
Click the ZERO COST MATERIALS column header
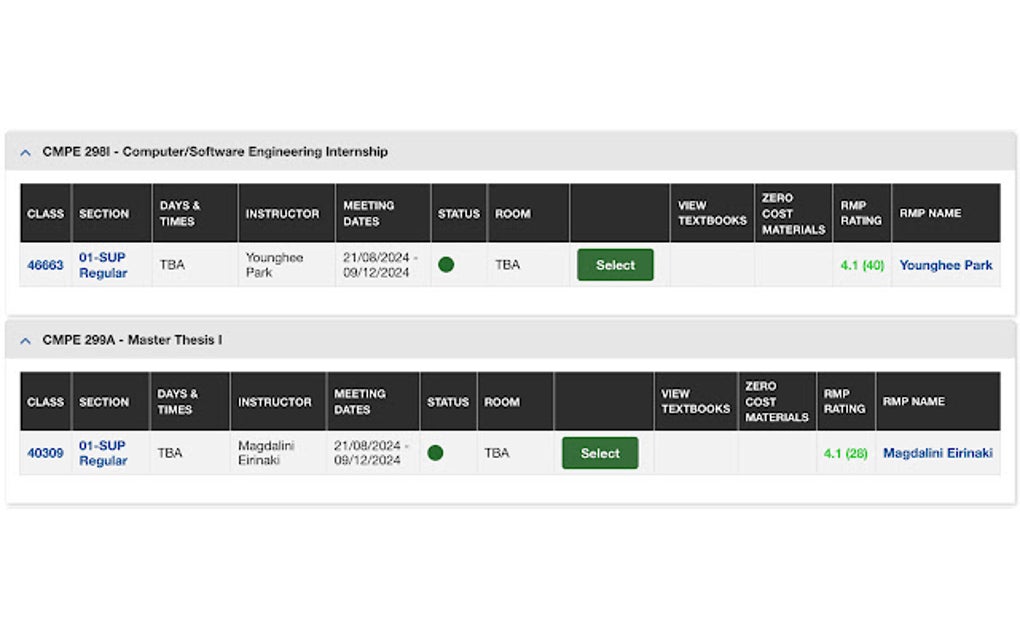pos(792,212)
